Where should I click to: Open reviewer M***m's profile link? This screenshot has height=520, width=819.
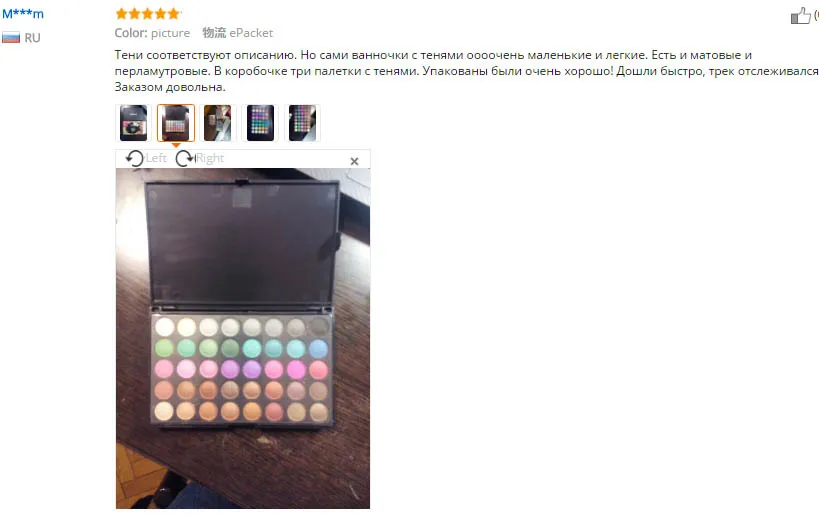pyautogui.click(x=23, y=14)
